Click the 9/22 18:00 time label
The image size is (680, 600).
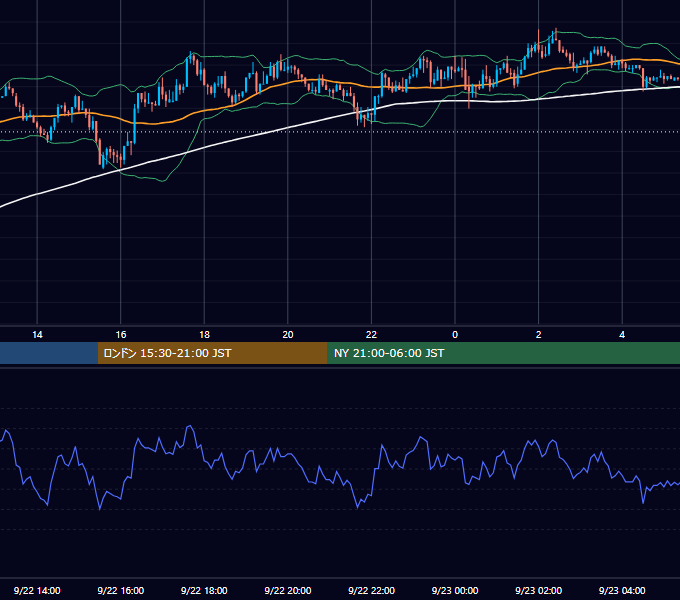(x=204, y=590)
